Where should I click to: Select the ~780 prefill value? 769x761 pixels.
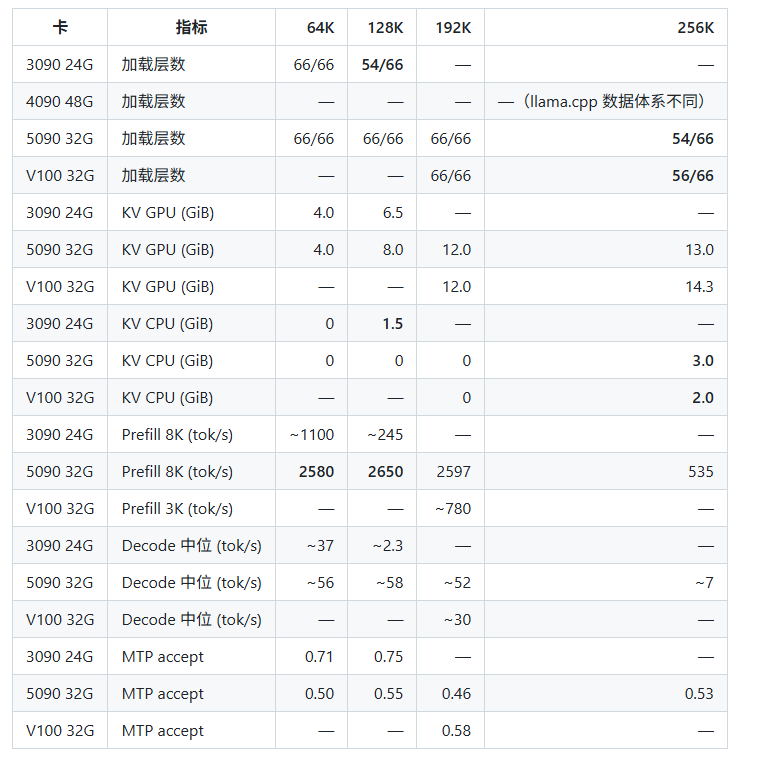pyautogui.click(x=453, y=509)
